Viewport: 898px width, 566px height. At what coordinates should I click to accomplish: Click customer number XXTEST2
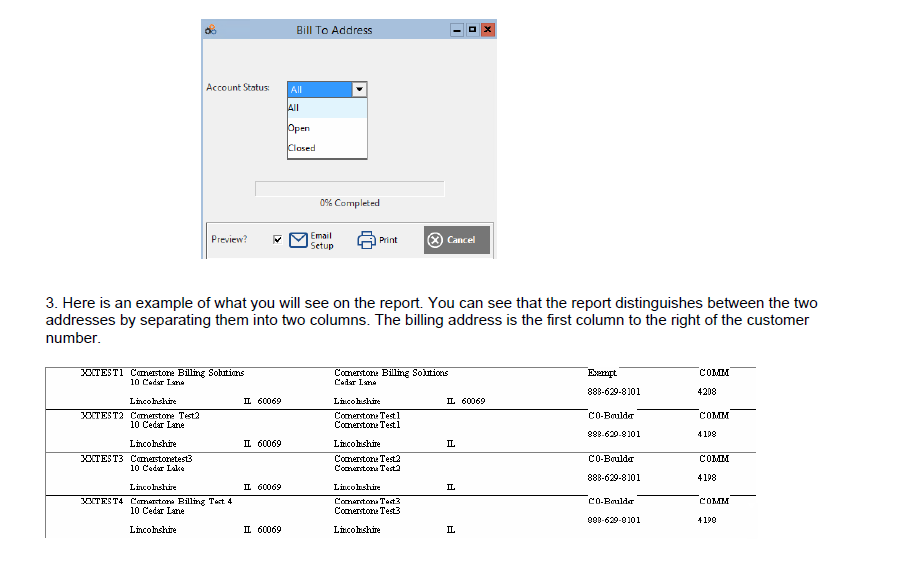click(102, 415)
